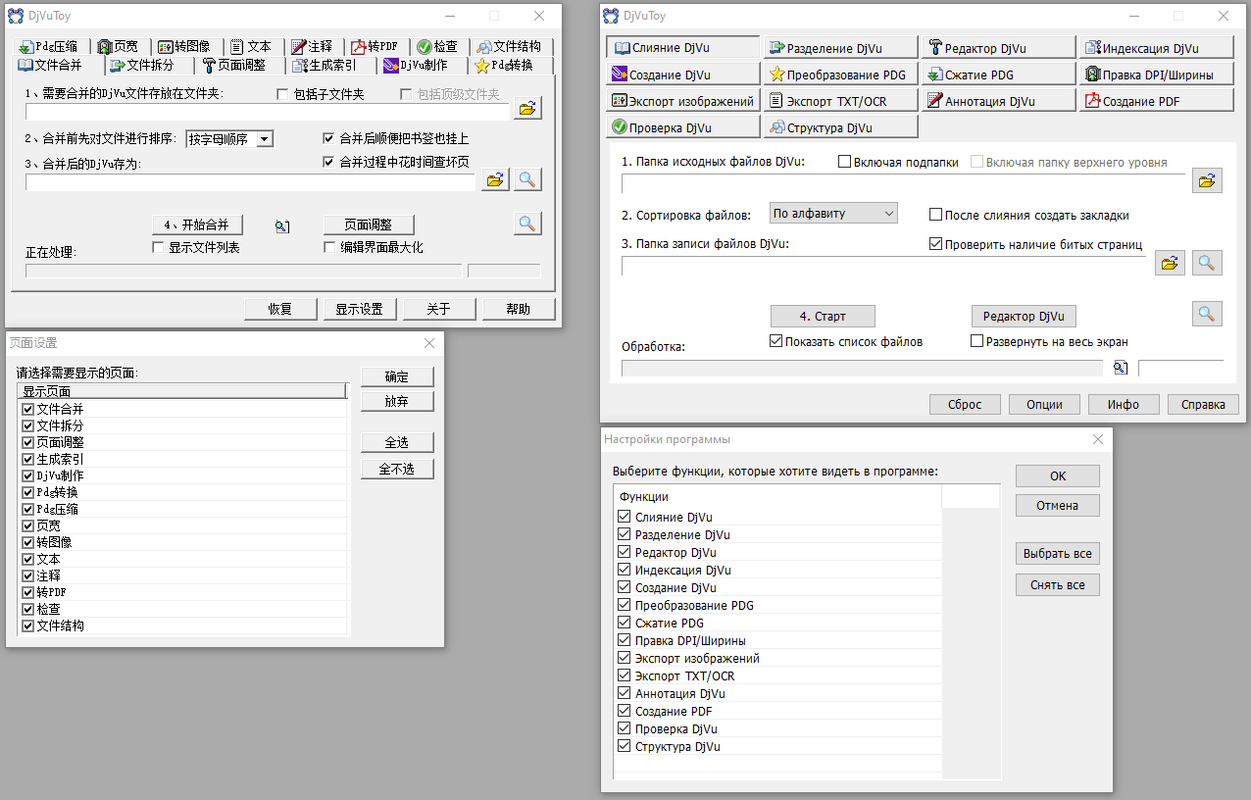Open the Разделение DjVu function
This screenshot has width=1251, height=800.
(x=841, y=47)
